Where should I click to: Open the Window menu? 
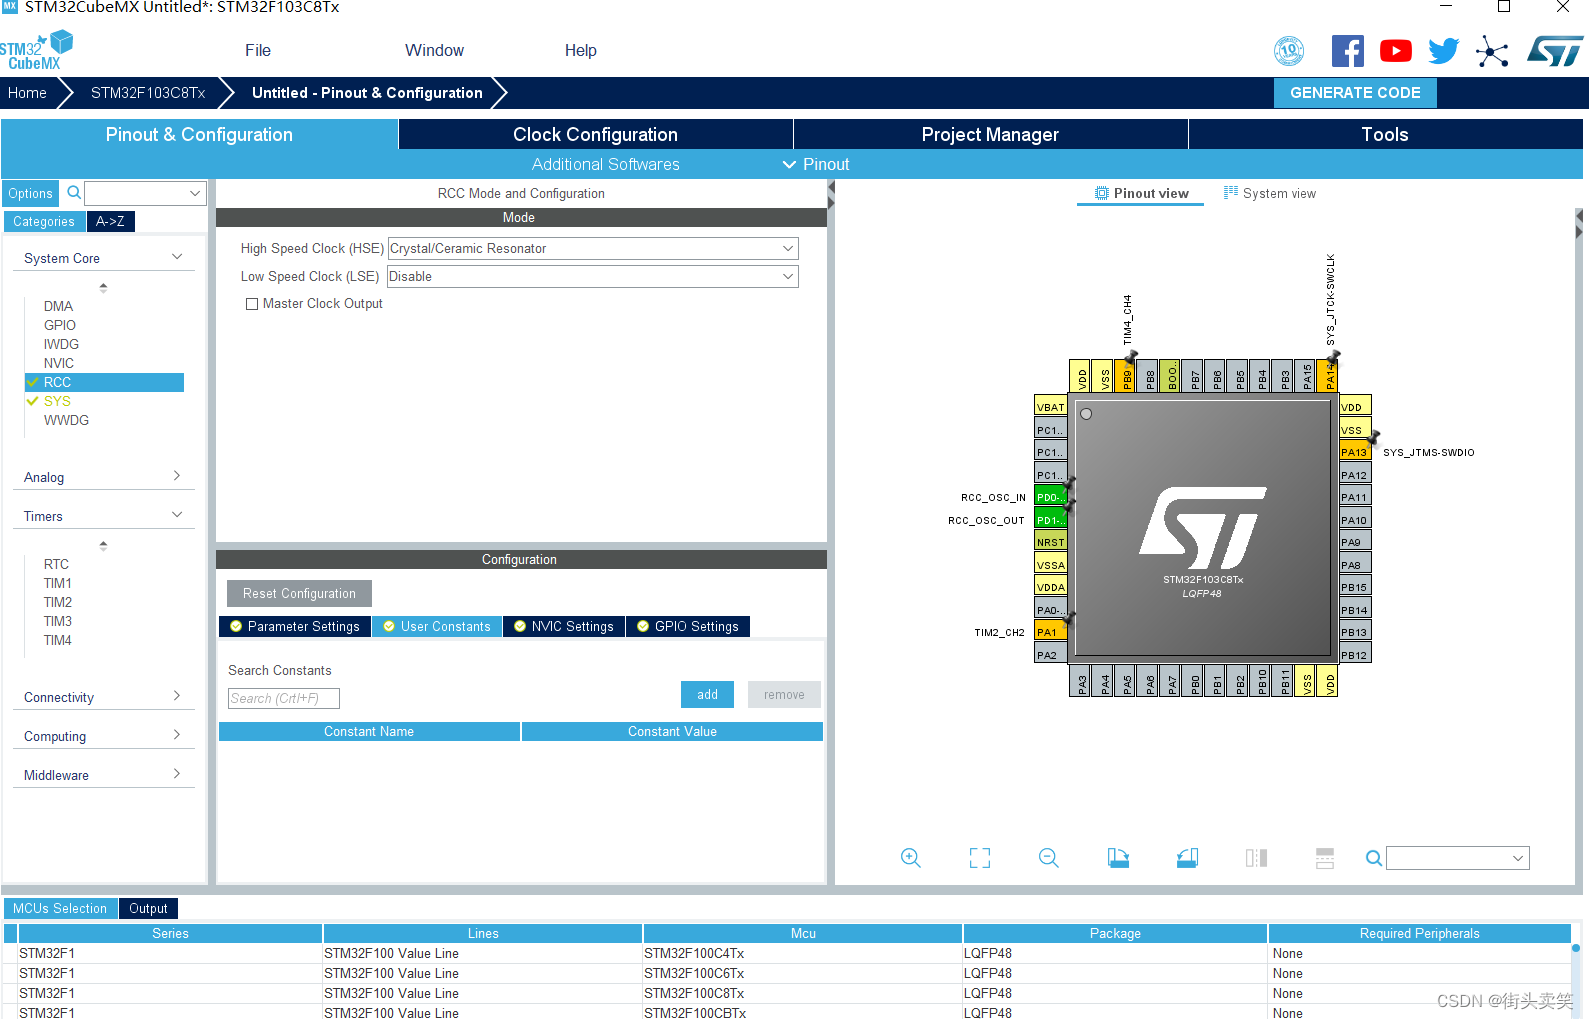point(434,50)
